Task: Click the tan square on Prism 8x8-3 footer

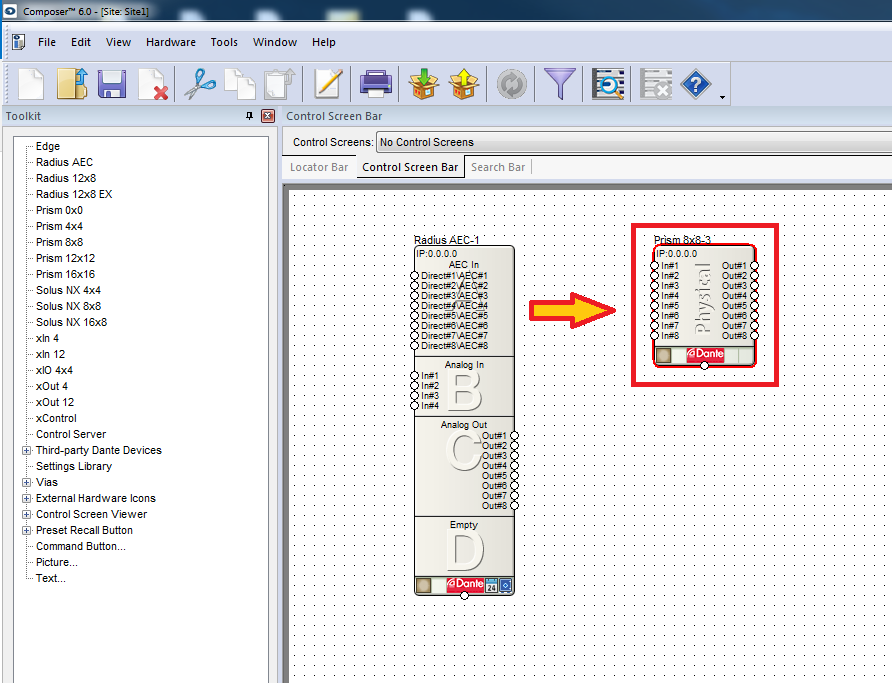Action: (x=664, y=355)
